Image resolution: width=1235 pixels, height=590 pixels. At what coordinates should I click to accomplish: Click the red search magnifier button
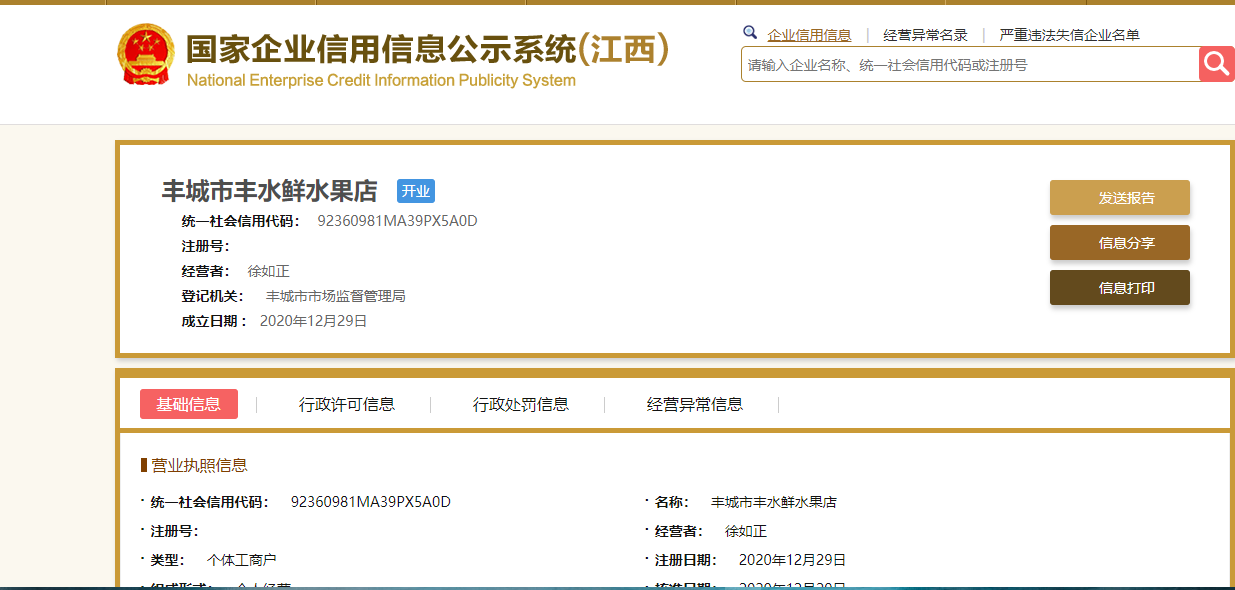click(1216, 64)
